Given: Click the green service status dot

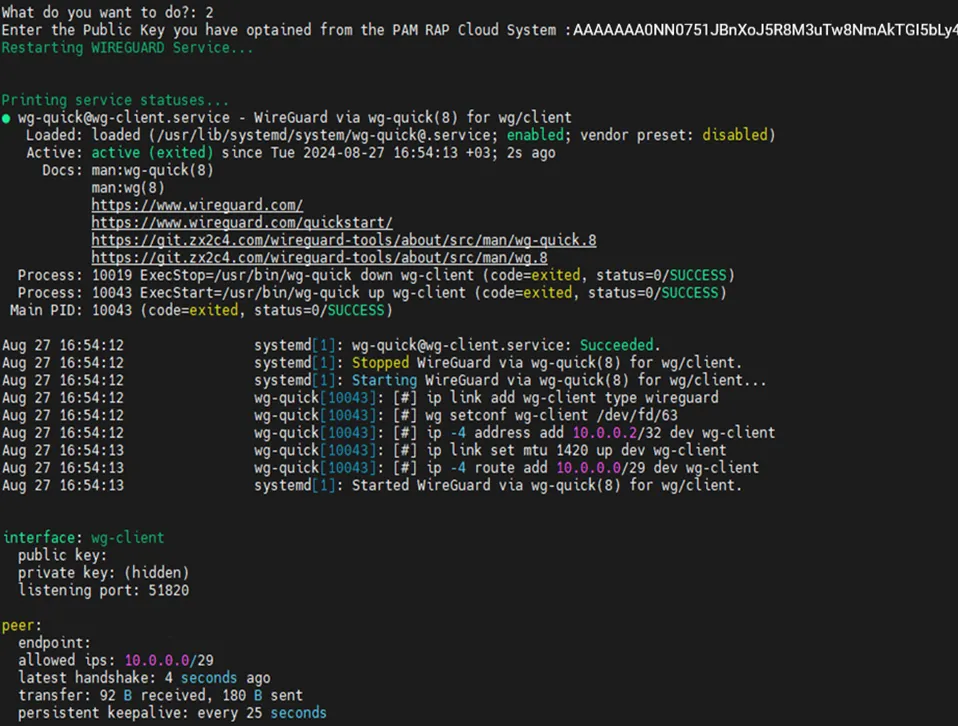Looking at the screenshot, I should coord(6,119).
